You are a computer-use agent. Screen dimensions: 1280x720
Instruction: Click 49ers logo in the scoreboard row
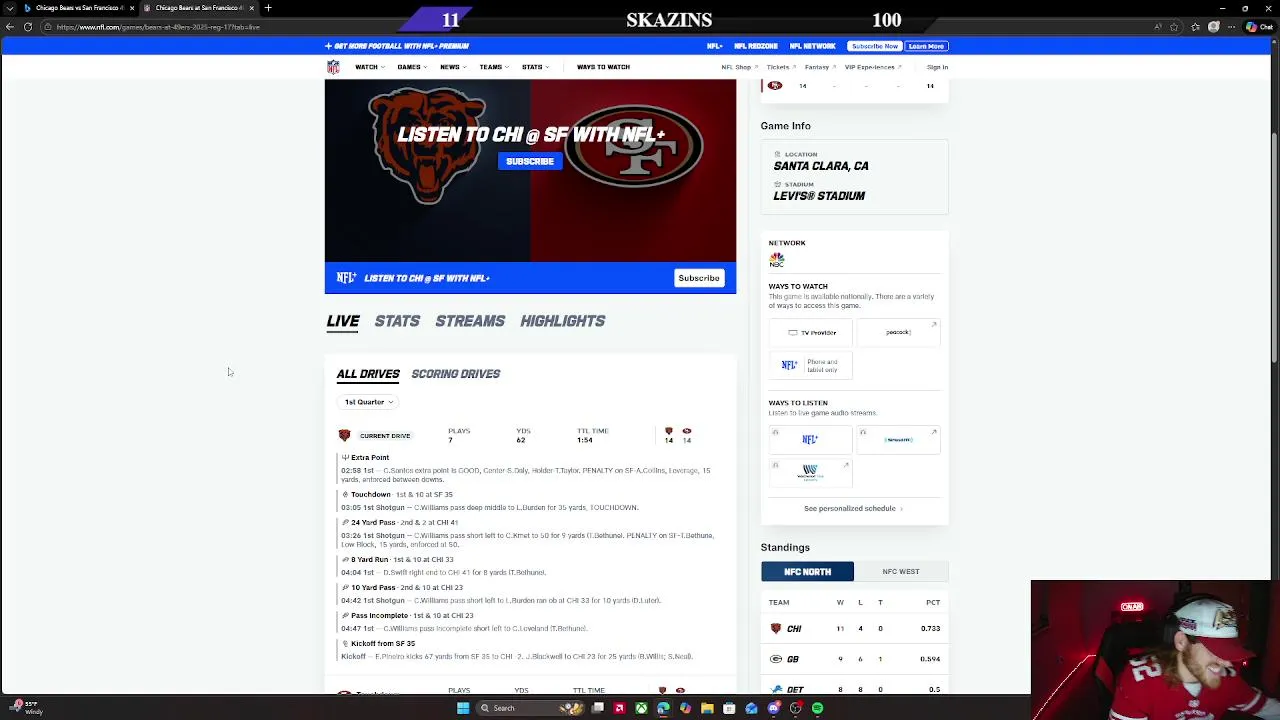[775, 86]
